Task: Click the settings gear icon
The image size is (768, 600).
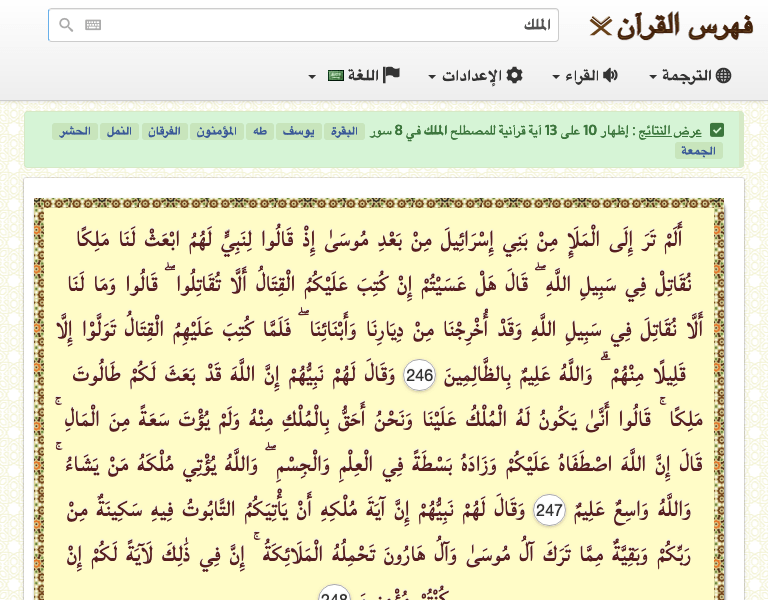Action: point(515,76)
